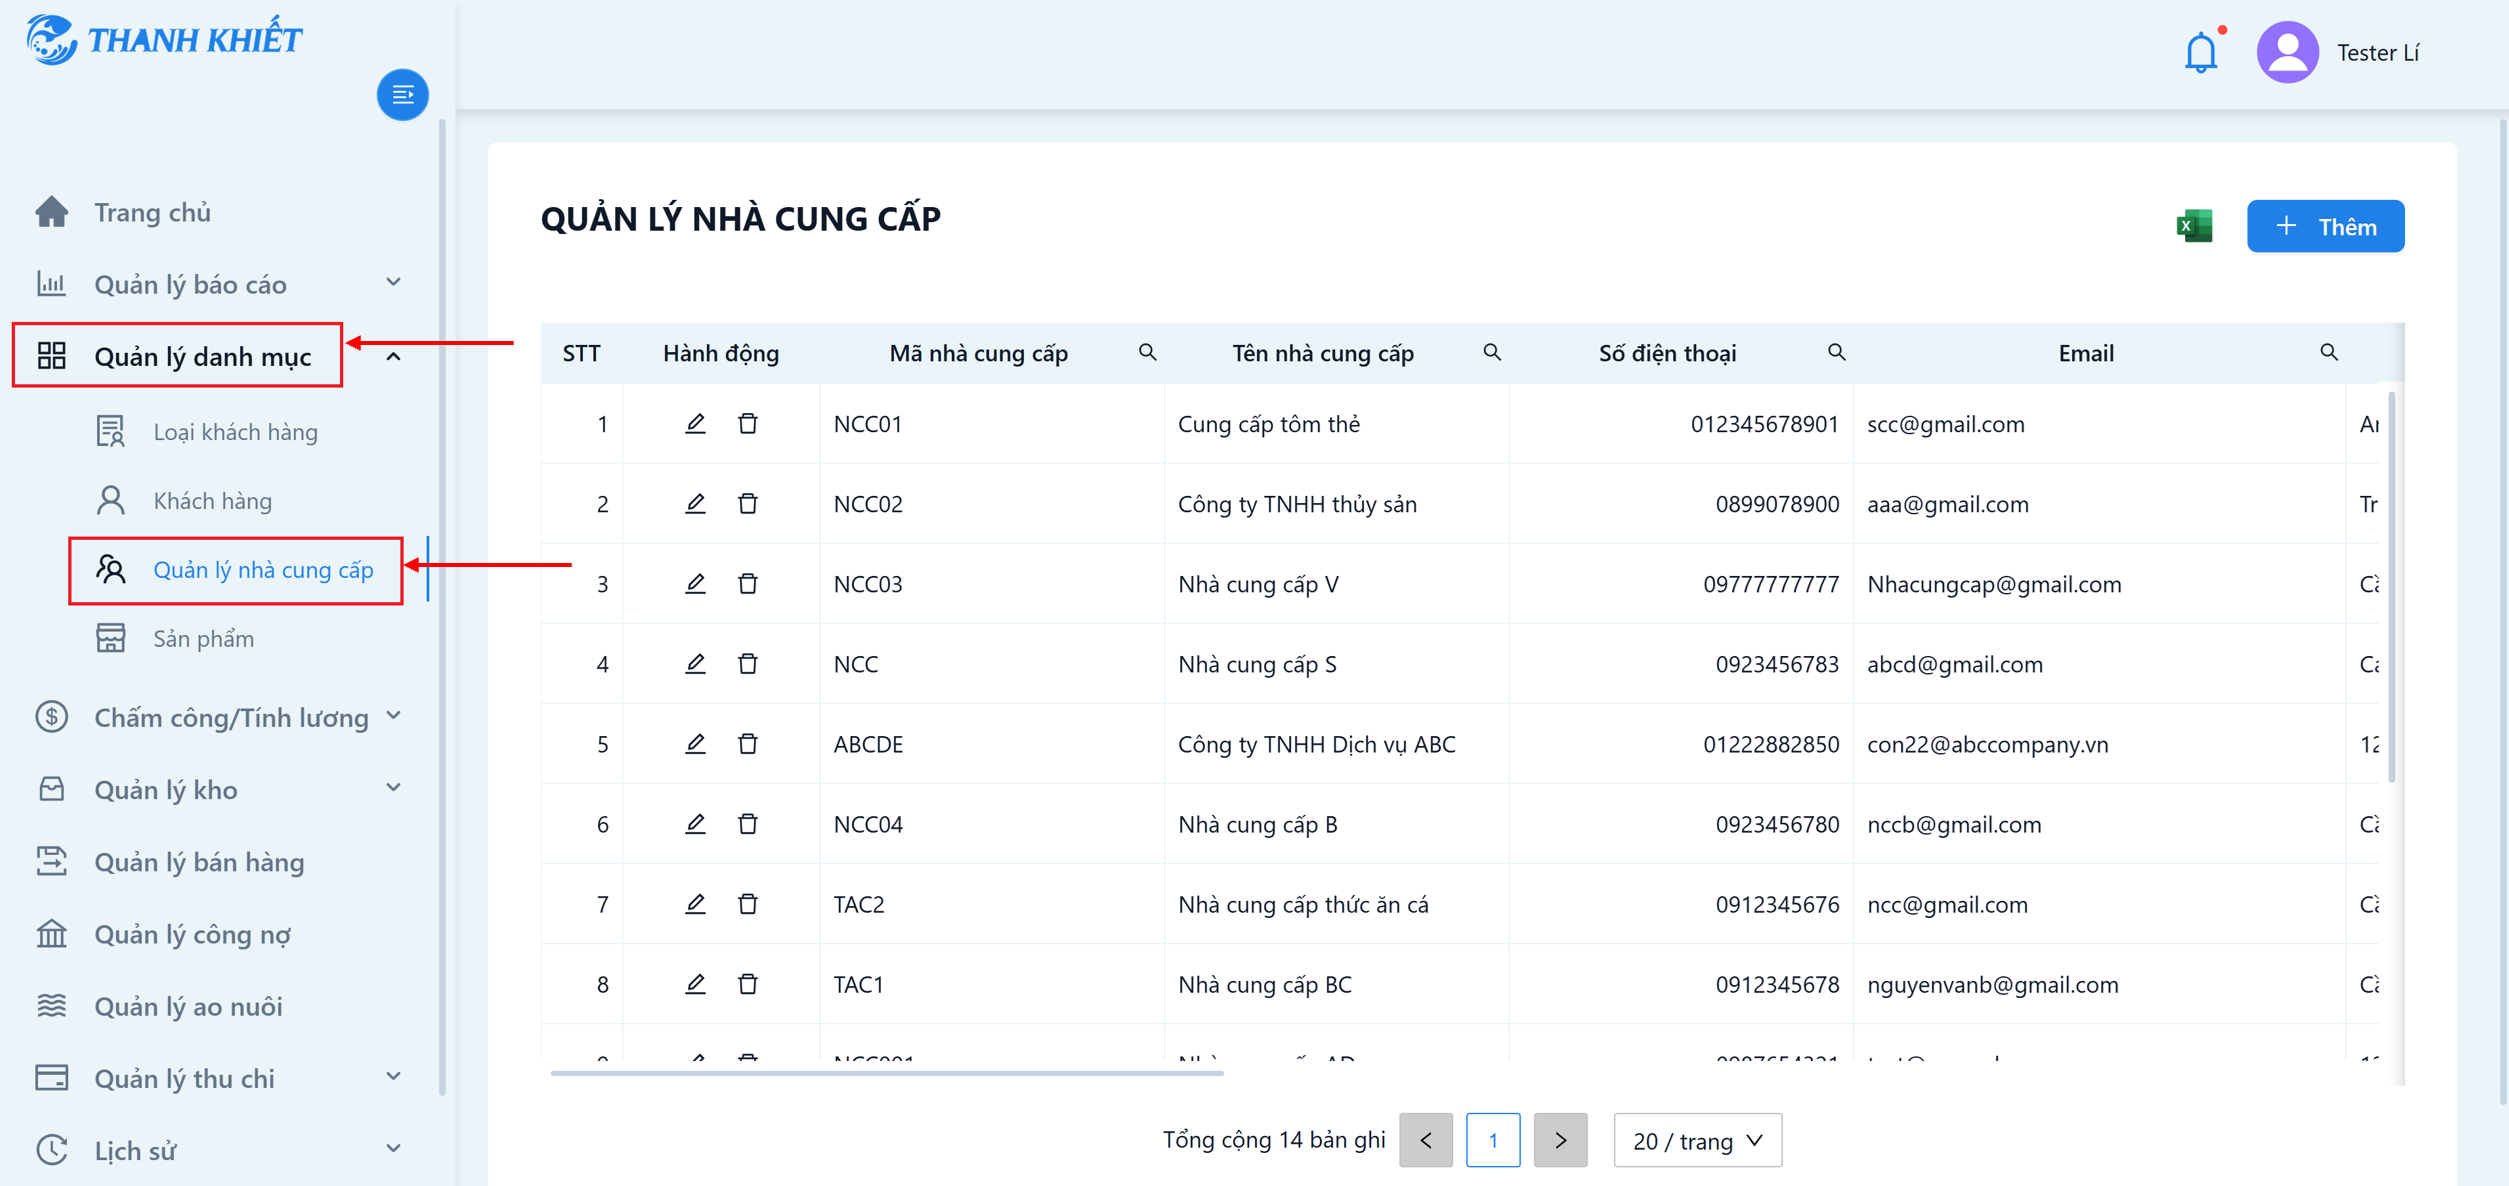This screenshot has height=1186, width=2509.
Task: Click email nguyenvanb@gmail.com
Action: 1992,984
